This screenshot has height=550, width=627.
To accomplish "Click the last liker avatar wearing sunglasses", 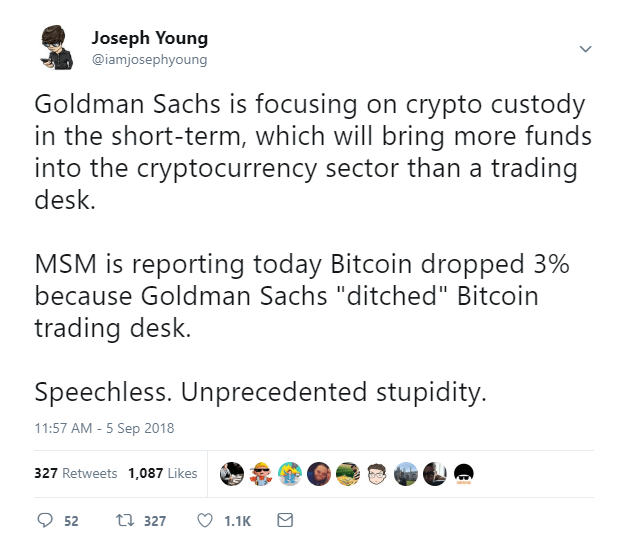I will tap(464, 472).
